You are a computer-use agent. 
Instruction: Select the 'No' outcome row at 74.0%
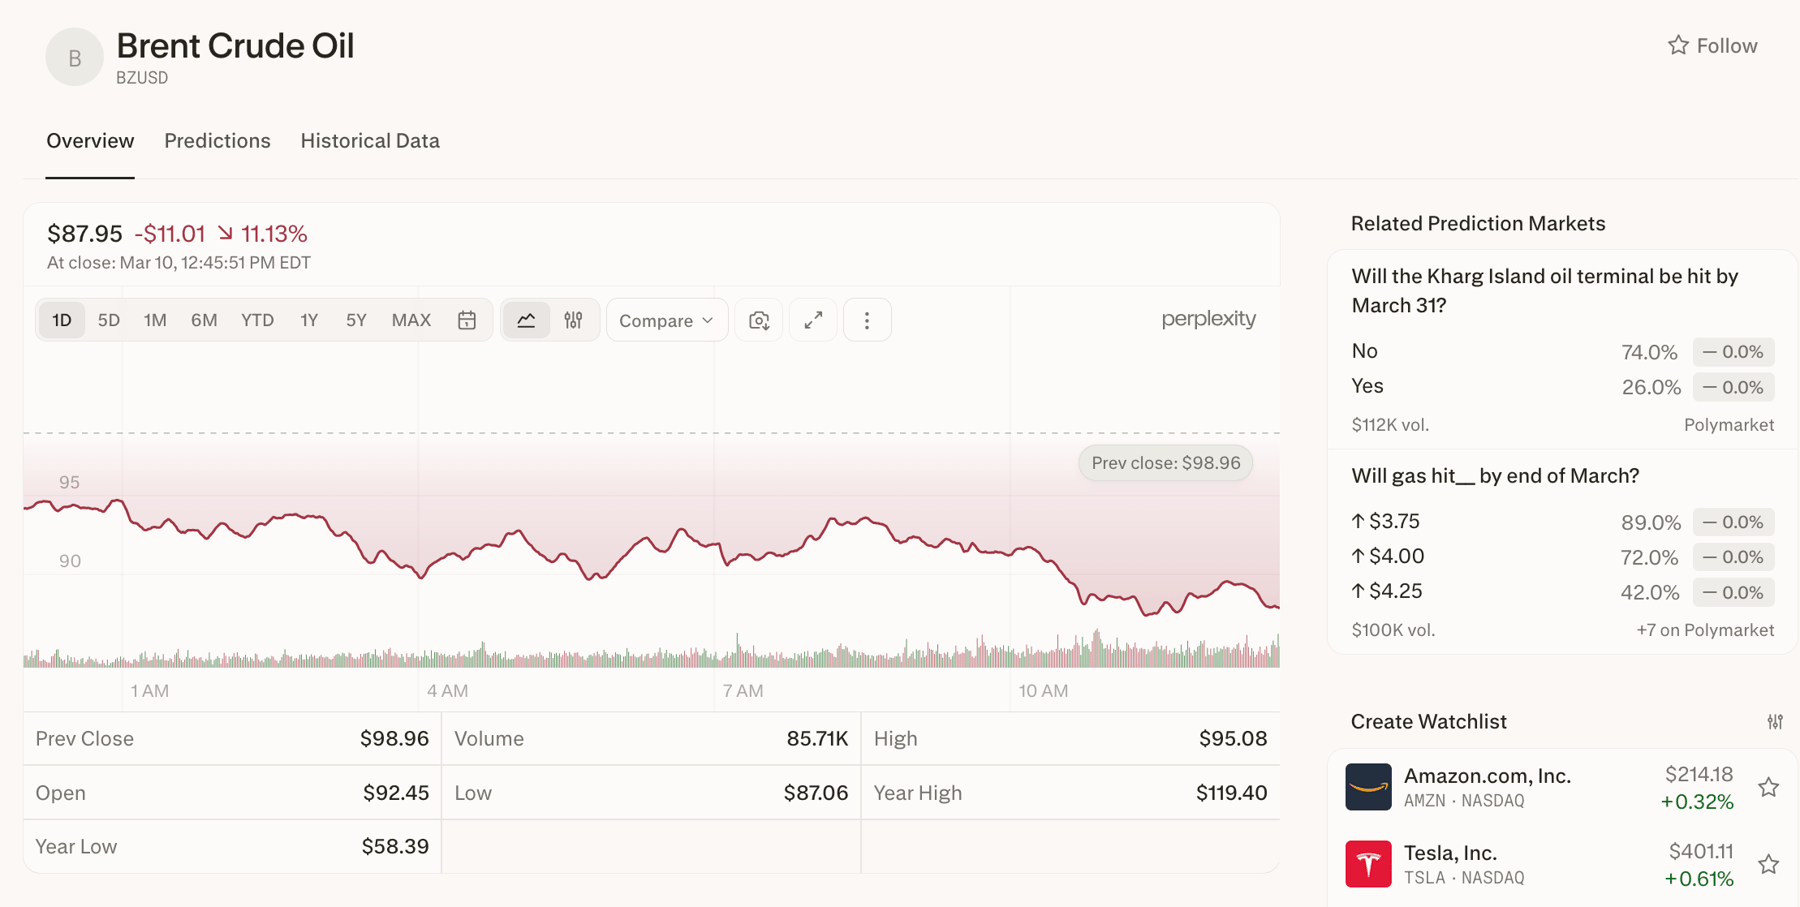click(x=1563, y=352)
